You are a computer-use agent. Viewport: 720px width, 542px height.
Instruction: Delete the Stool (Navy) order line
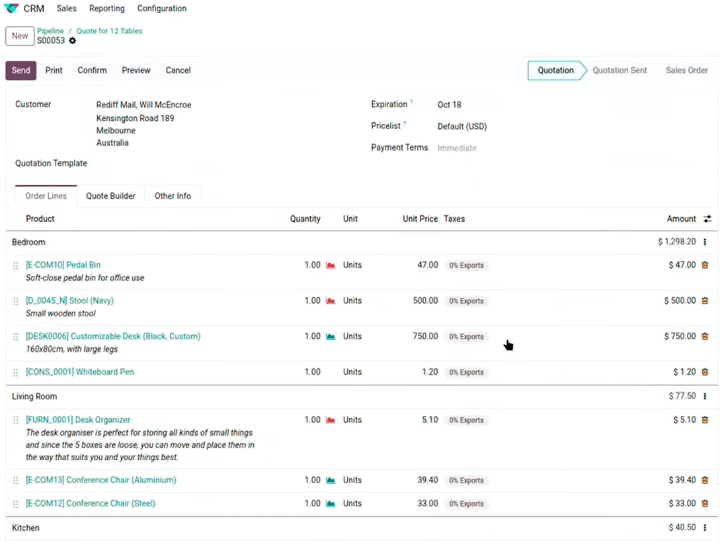coord(705,301)
